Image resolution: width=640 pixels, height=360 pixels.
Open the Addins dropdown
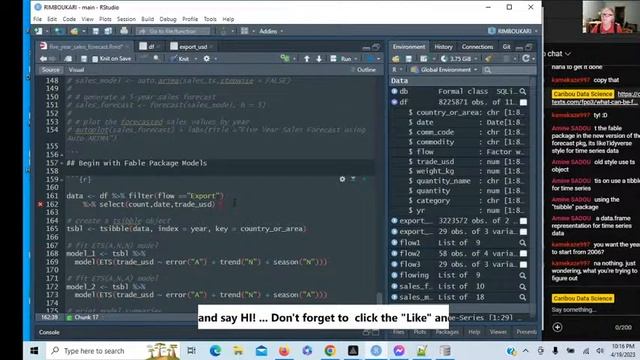tap(271, 31)
